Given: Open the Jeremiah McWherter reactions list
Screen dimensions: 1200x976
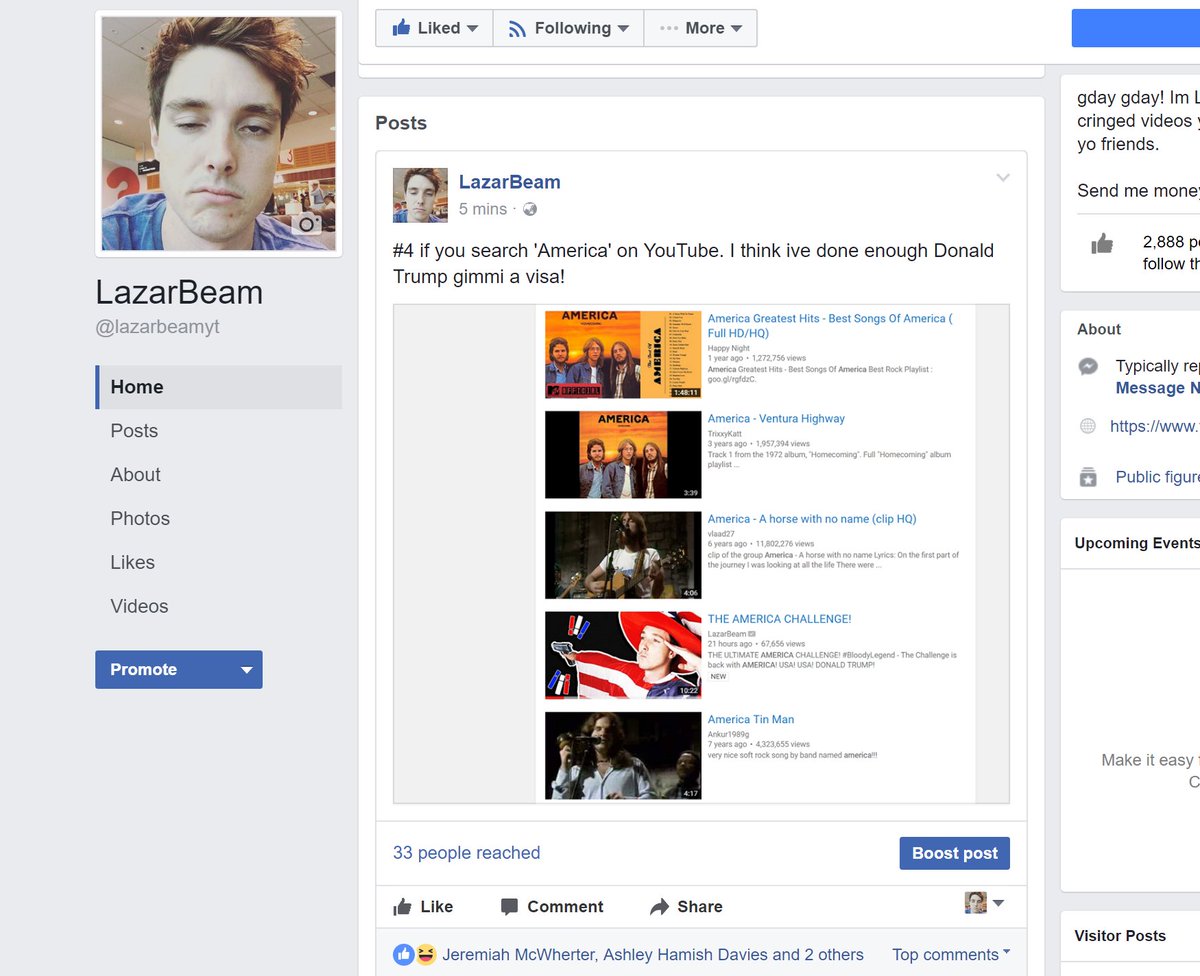Looking at the screenshot, I should pos(653,955).
